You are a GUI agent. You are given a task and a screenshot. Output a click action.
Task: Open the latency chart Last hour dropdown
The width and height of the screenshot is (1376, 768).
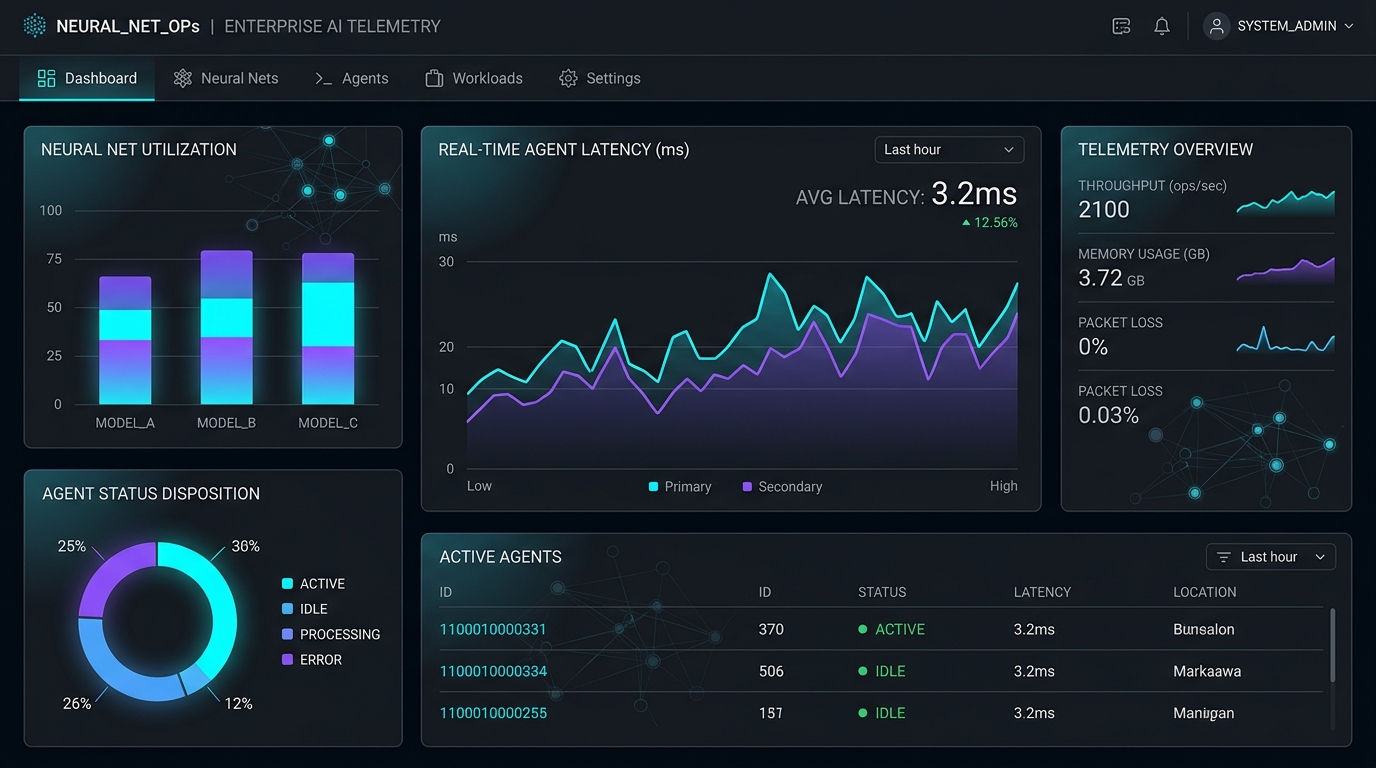[949, 149]
